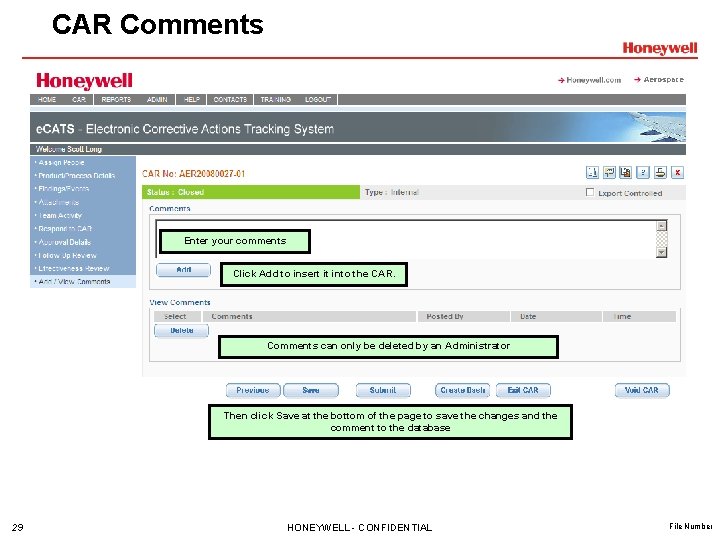Click the speech-bubble notes icon in CAR toolbar
Image resolution: width=720 pixels, height=540 pixels.
609,173
